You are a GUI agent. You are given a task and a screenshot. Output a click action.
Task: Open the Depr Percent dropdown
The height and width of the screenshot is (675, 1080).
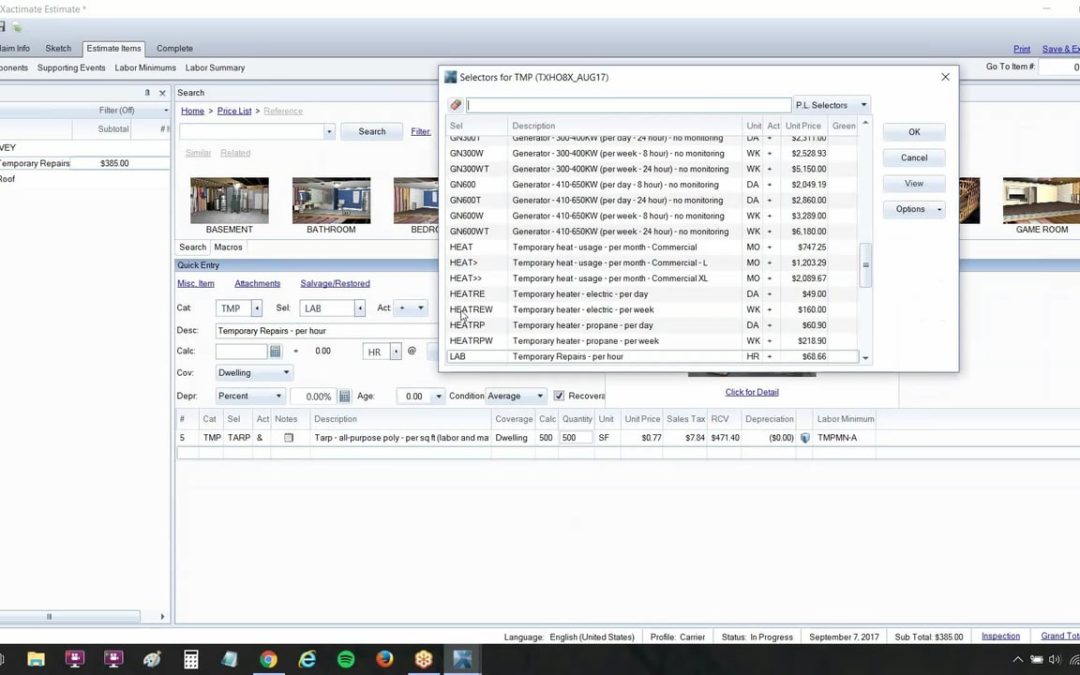click(x=278, y=396)
